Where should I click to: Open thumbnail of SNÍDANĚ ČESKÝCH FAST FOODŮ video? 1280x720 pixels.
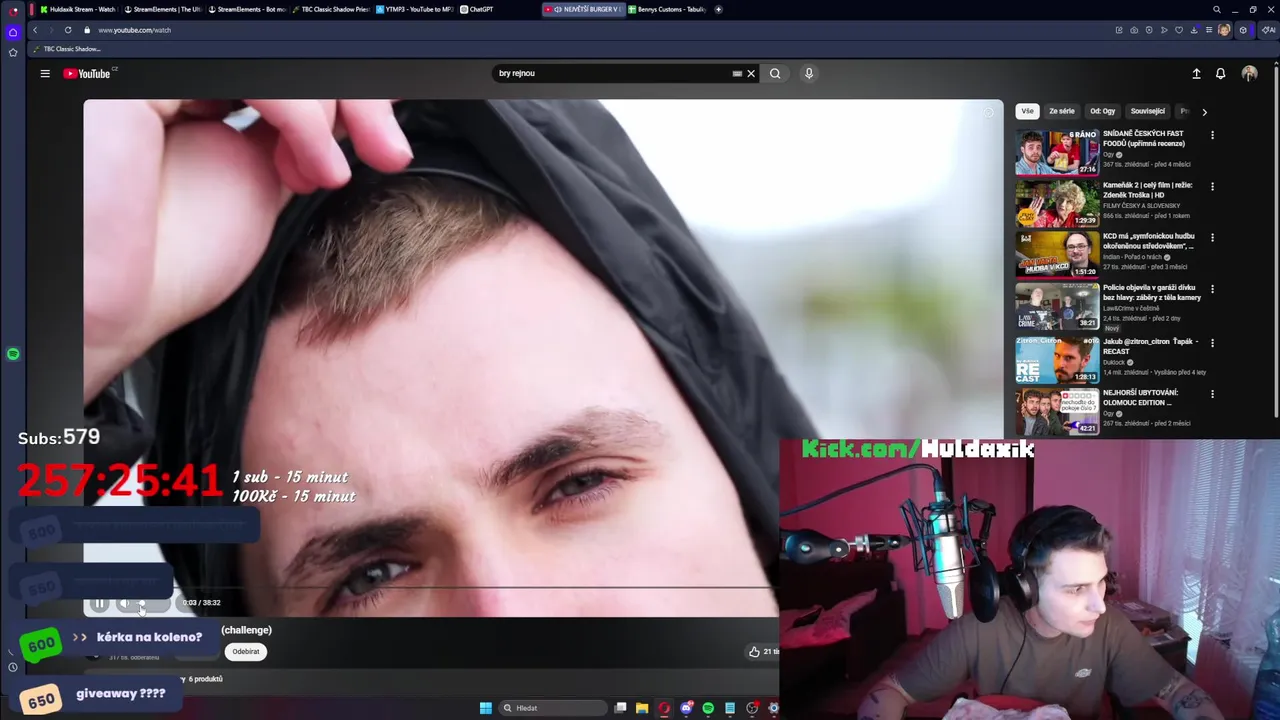click(1057, 152)
